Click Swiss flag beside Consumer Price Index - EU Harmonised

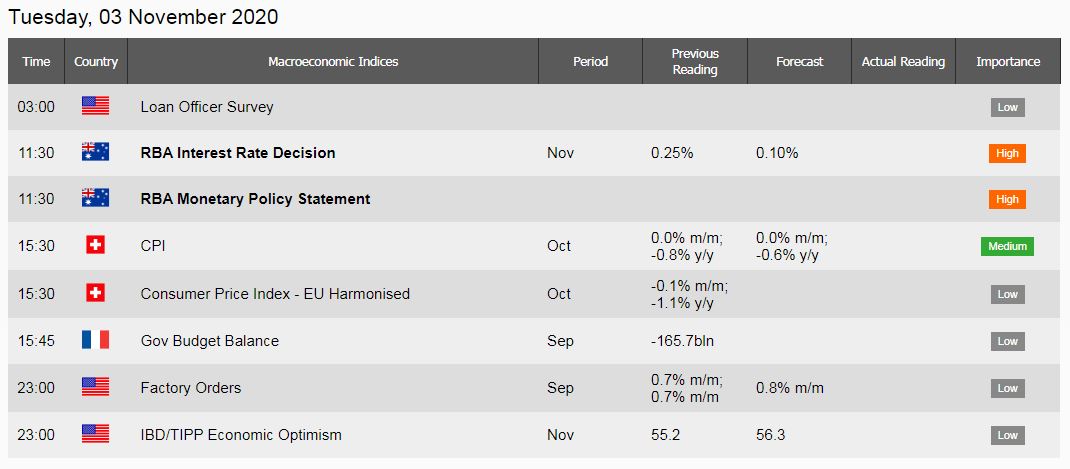[x=96, y=294]
